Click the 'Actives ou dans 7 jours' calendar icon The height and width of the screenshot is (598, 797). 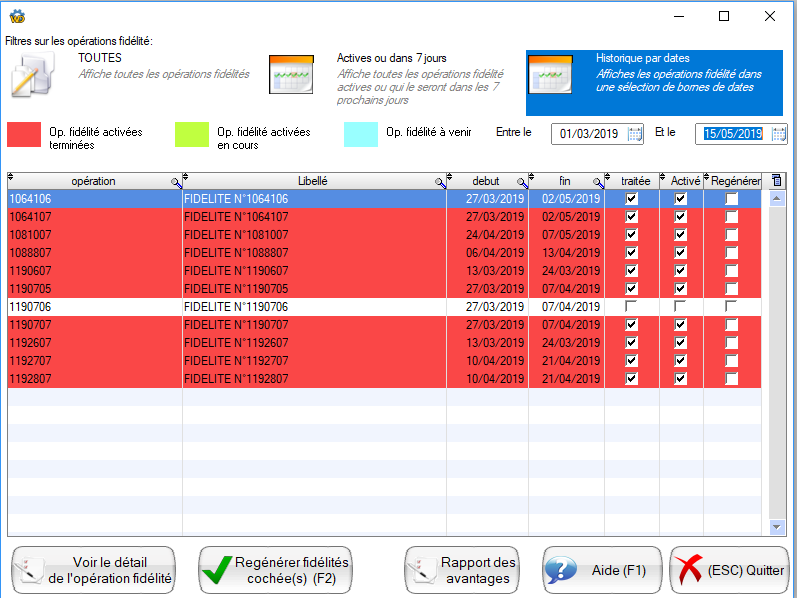point(292,75)
